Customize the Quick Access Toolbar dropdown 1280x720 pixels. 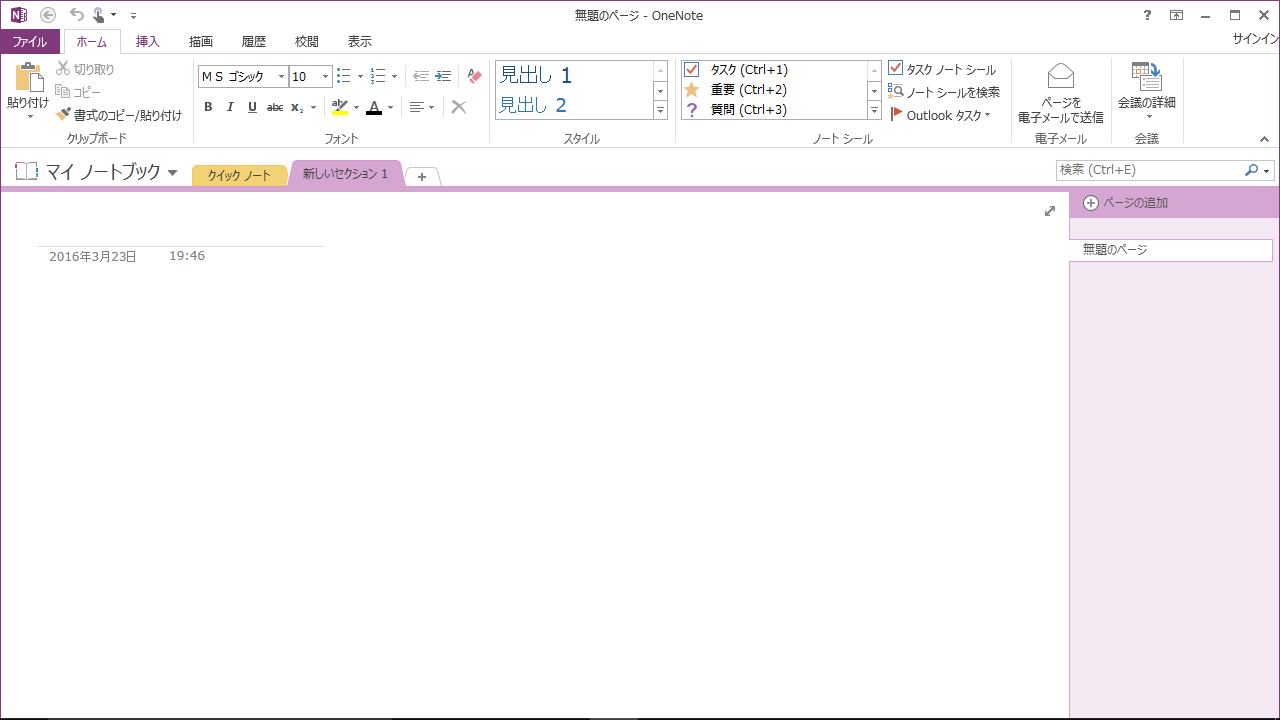point(133,16)
